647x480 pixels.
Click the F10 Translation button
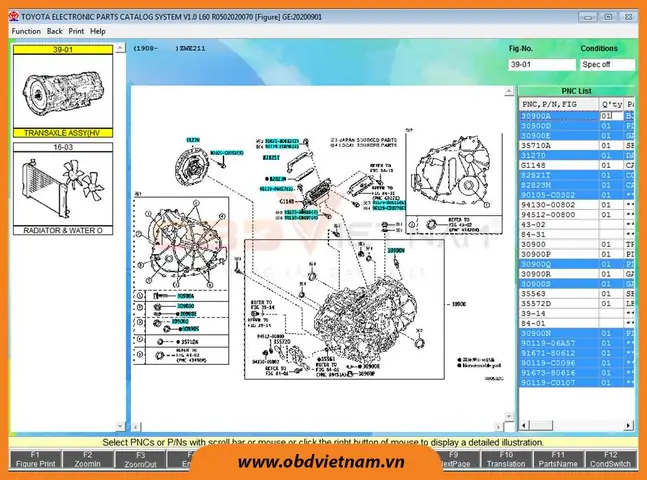(506, 459)
